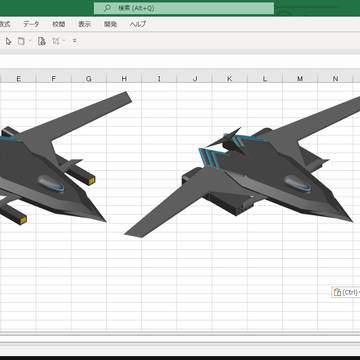360x360 pixels.
Task: Select column N header
Action: click(335, 79)
